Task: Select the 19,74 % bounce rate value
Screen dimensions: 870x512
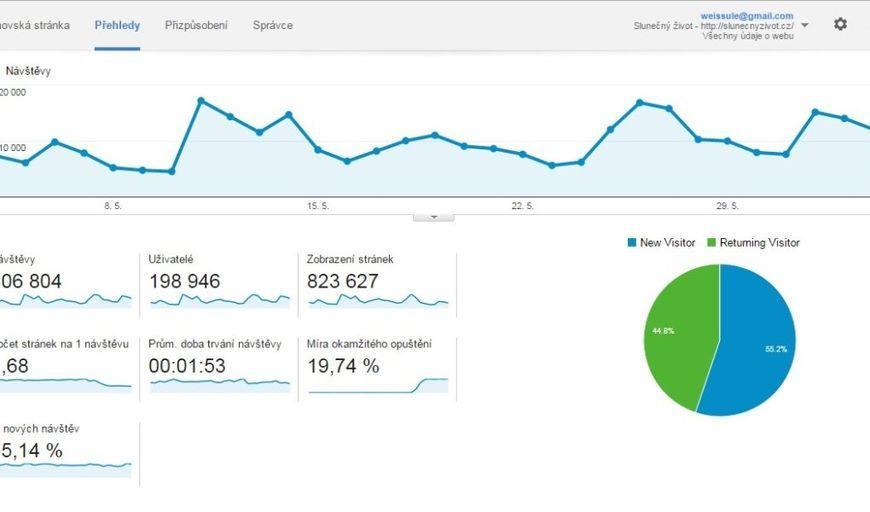Action: click(x=344, y=366)
